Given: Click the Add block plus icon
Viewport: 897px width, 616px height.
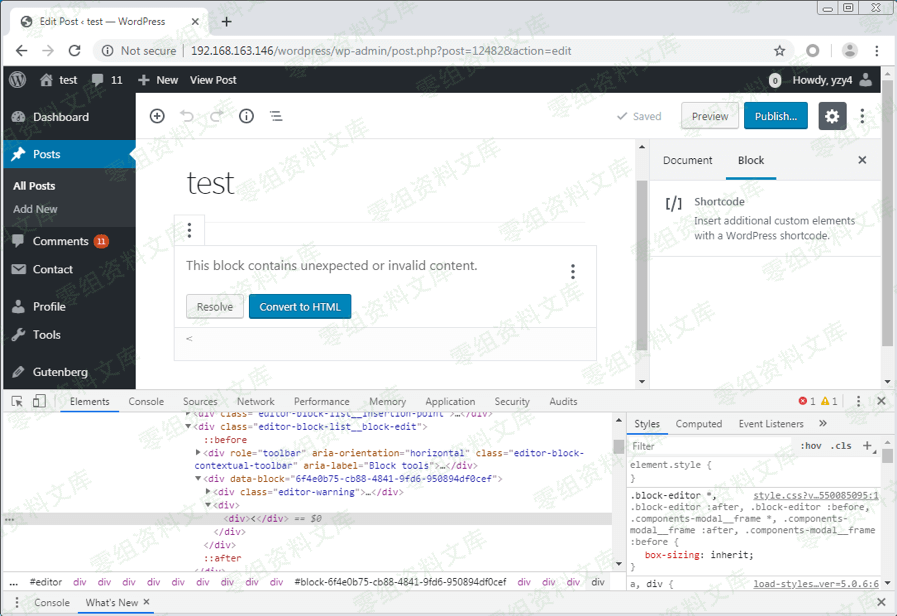Looking at the screenshot, I should coord(157,116).
